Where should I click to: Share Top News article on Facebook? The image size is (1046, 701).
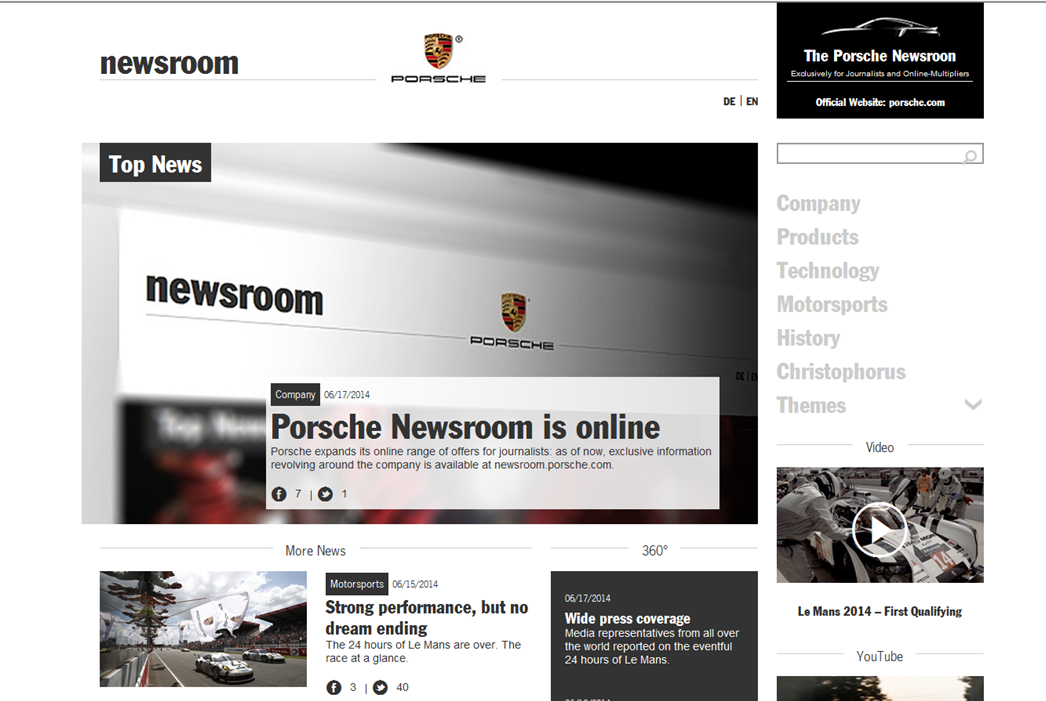pos(279,494)
